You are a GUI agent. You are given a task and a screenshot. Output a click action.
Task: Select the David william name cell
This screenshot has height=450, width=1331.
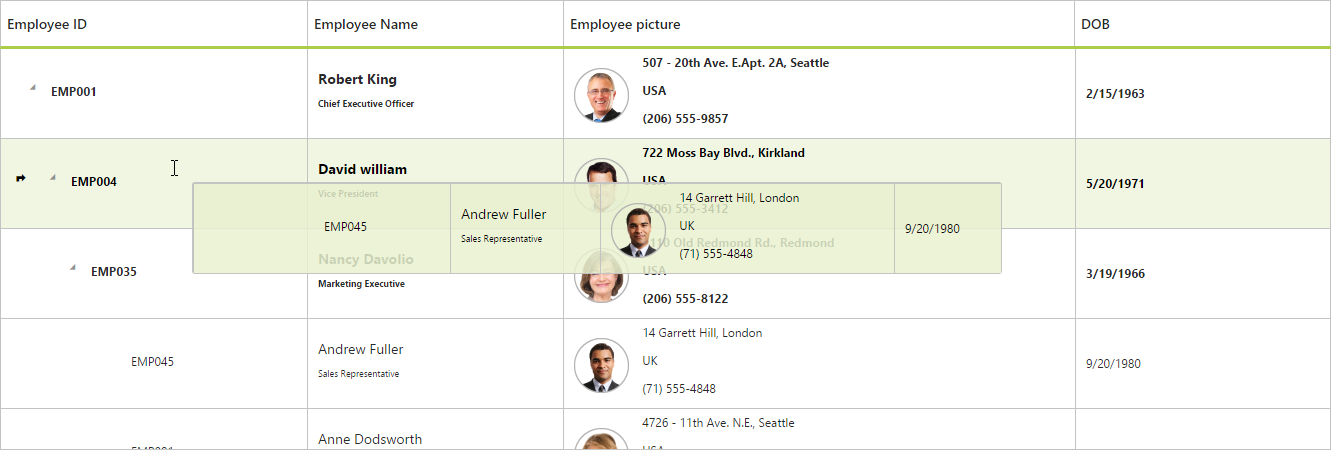[x=362, y=170]
